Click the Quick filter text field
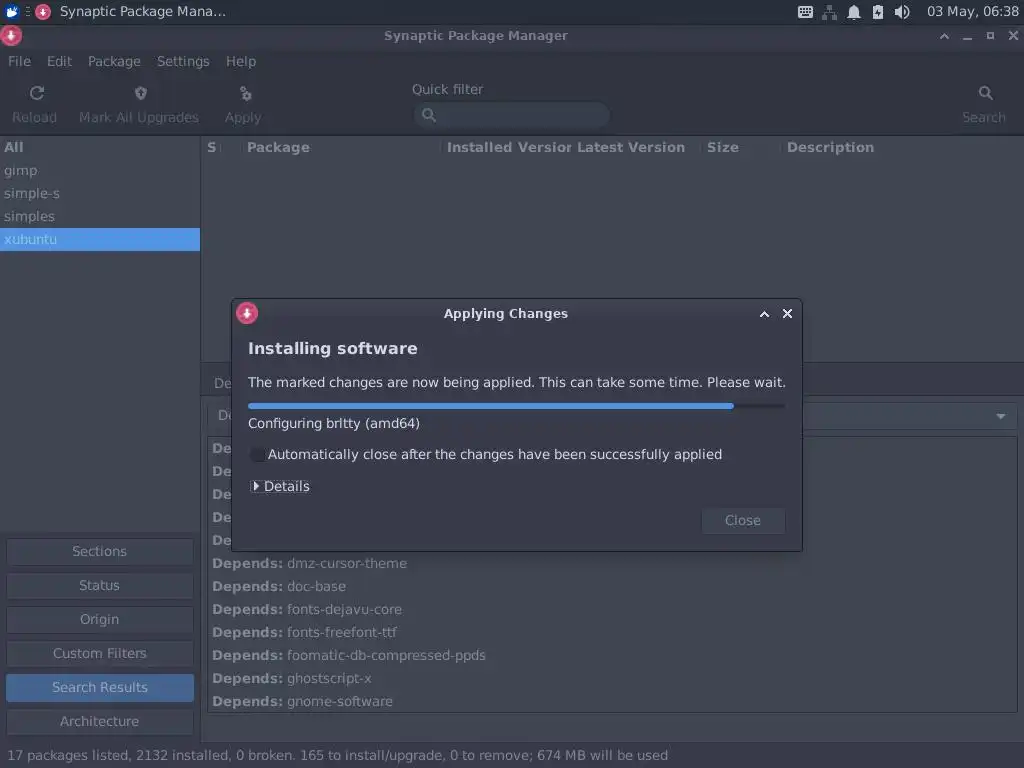The image size is (1024, 768). pyautogui.click(x=512, y=115)
